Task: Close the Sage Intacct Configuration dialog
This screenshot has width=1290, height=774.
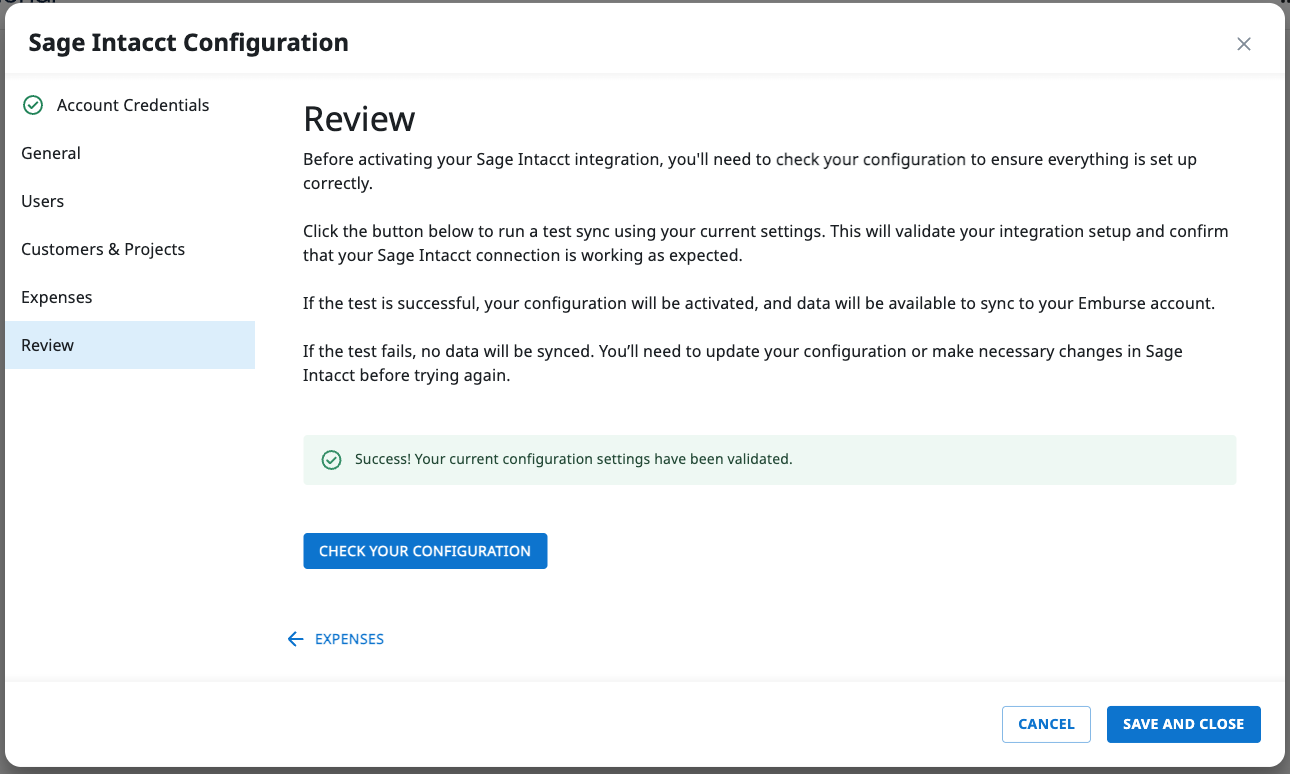Action: click(x=1244, y=44)
